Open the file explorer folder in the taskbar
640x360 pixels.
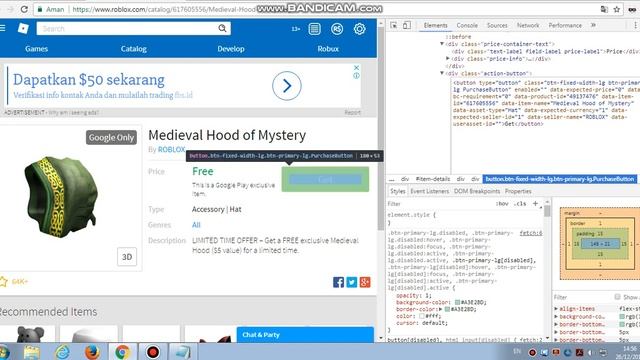32,352
